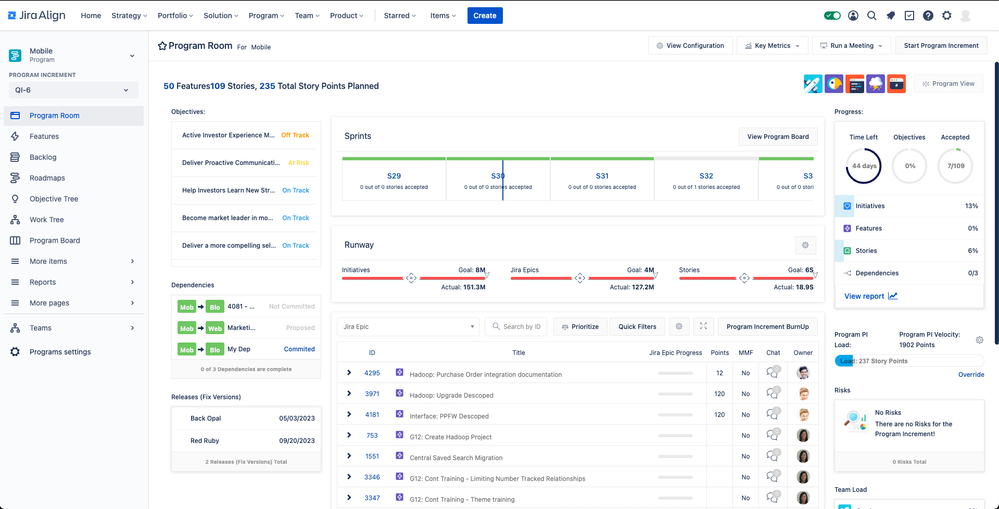999x509 pixels.
Task: Click the Override link
Action: pyautogui.click(x=971, y=375)
